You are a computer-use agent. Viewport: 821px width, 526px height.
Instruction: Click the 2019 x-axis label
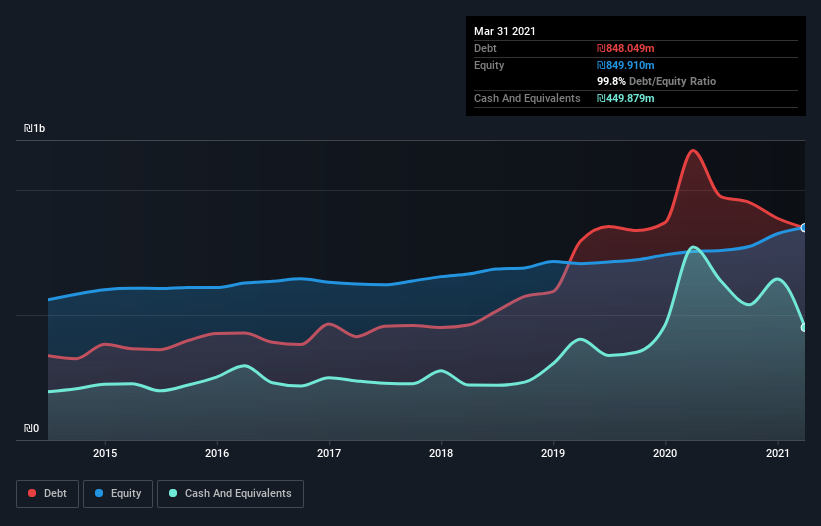(x=553, y=453)
